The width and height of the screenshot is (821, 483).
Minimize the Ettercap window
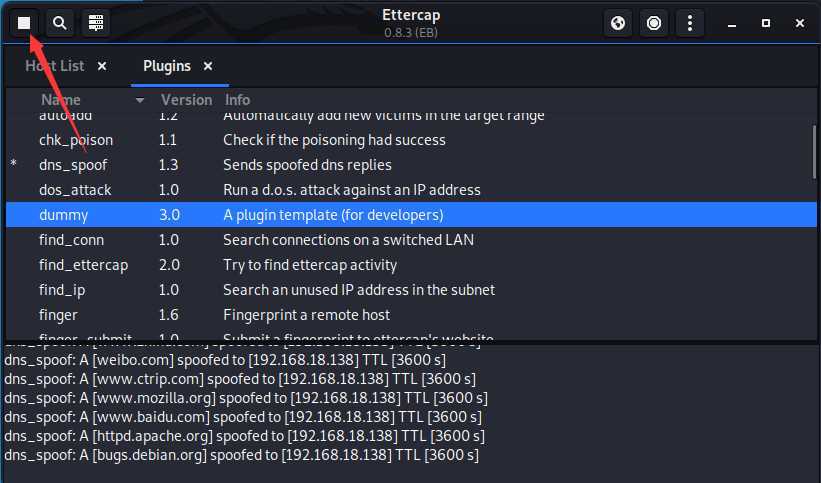[x=732, y=24]
